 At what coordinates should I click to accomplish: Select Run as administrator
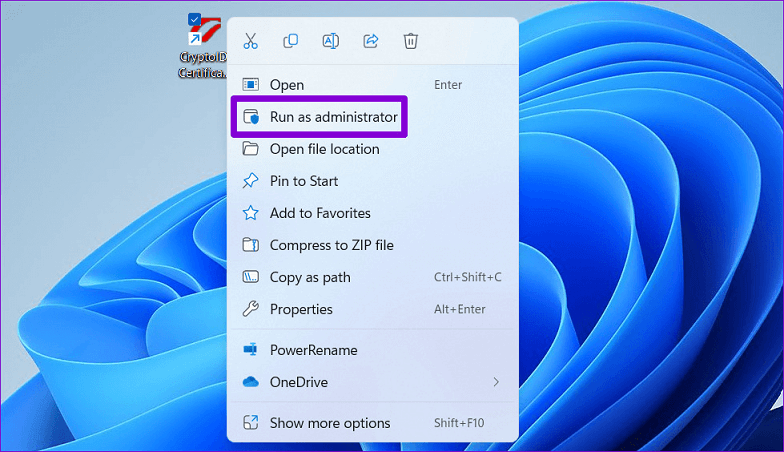pyautogui.click(x=333, y=117)
